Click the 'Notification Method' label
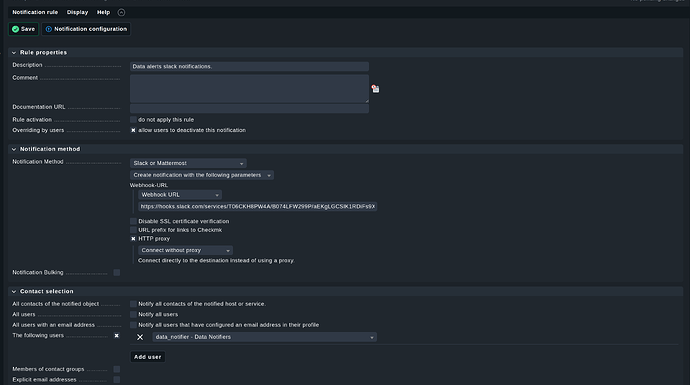690x385 pixels. 38,162
